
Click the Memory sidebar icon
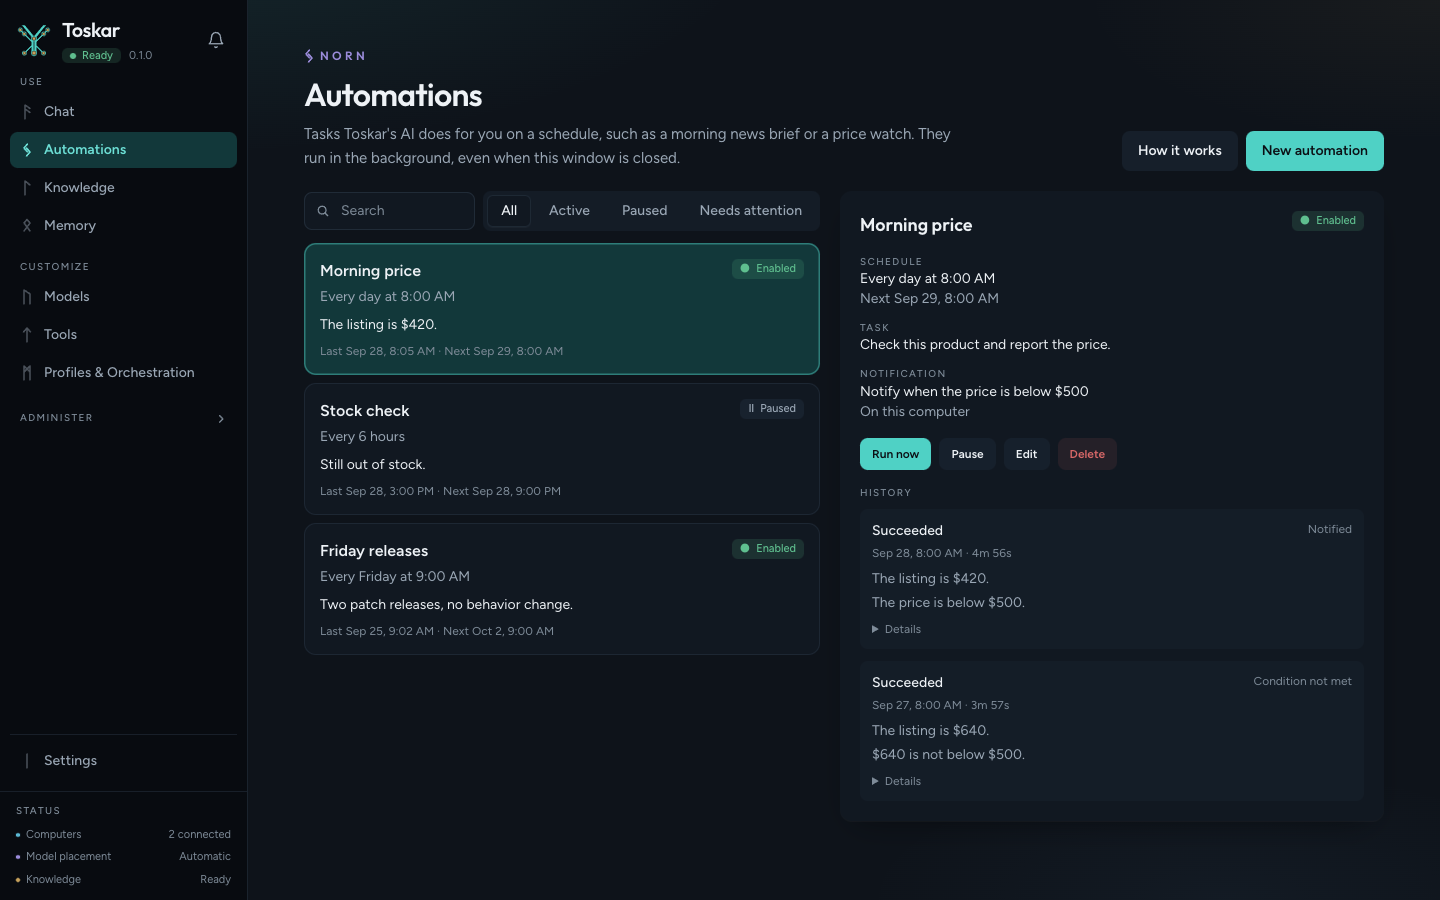(x=27, y=226)
